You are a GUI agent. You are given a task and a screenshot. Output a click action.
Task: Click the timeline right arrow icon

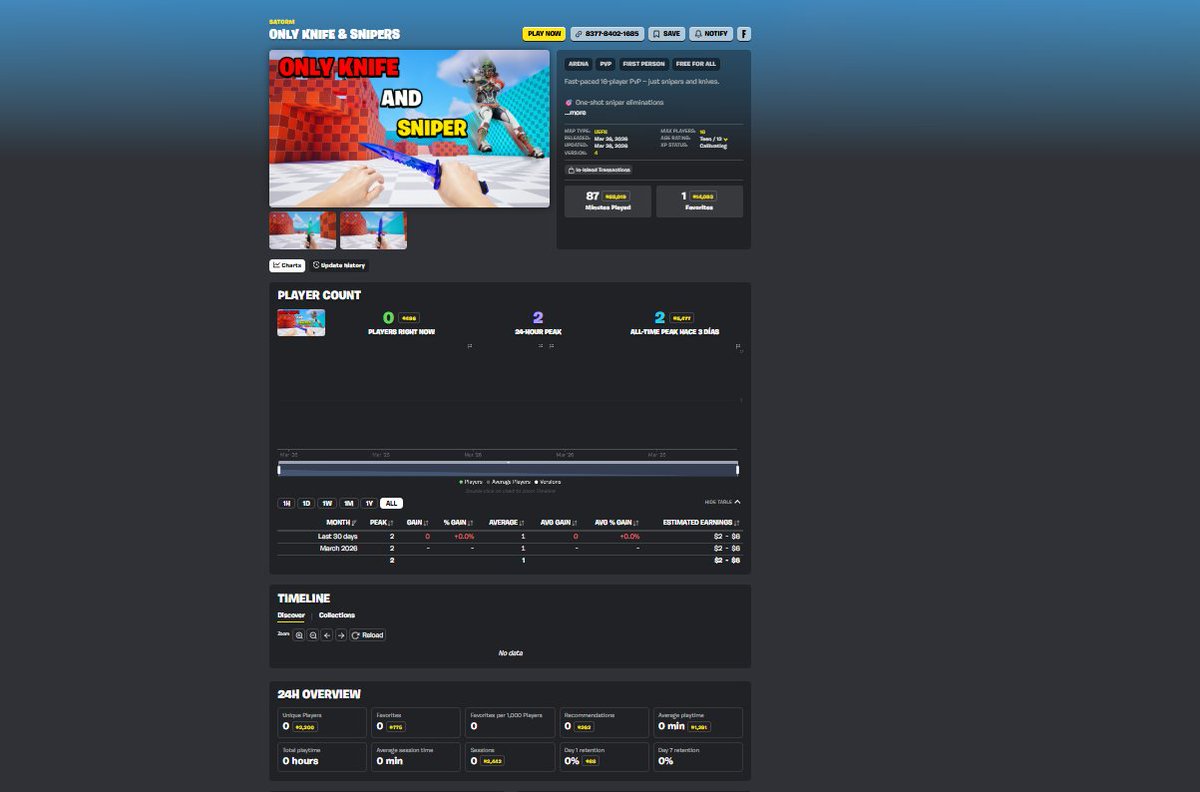coord(341,635)
